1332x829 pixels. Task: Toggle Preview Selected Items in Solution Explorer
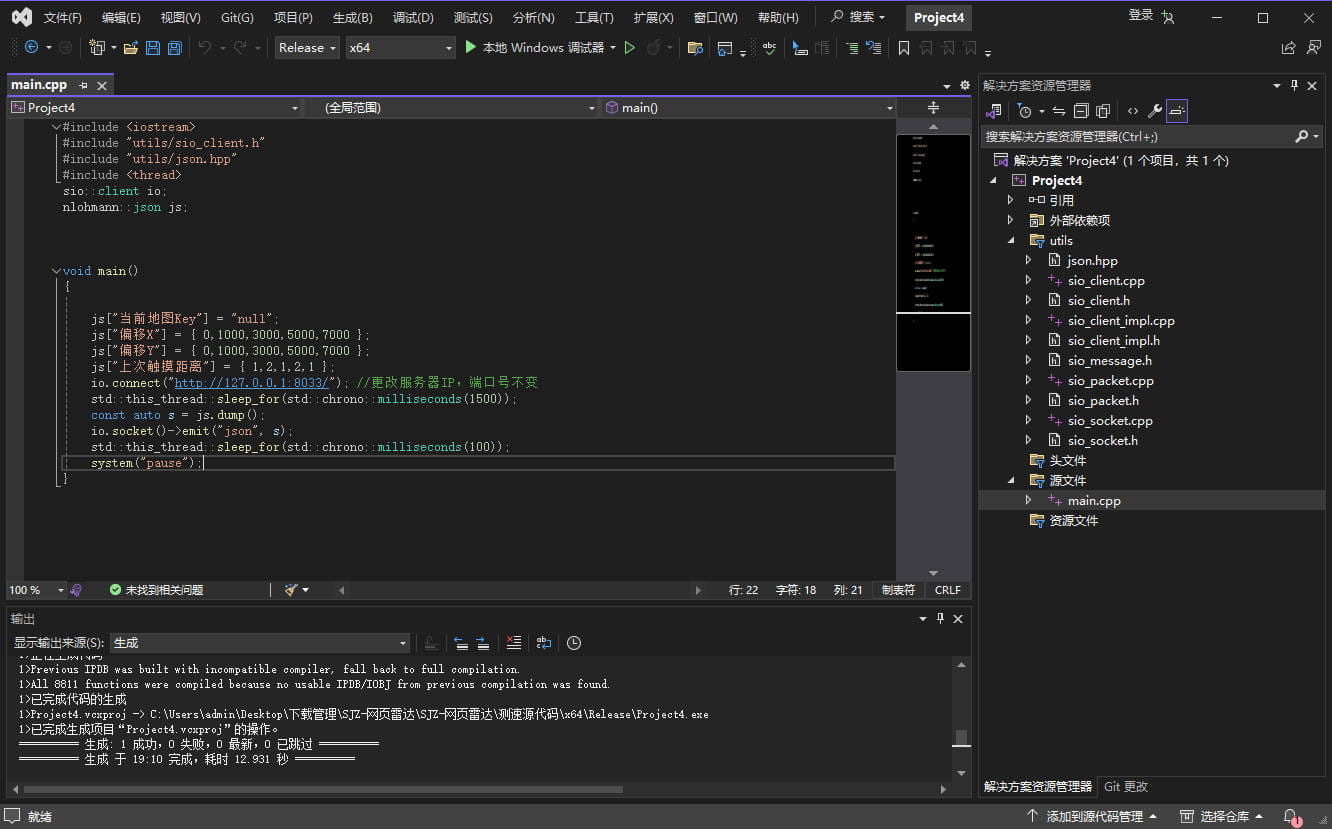tap(1176, 110)
